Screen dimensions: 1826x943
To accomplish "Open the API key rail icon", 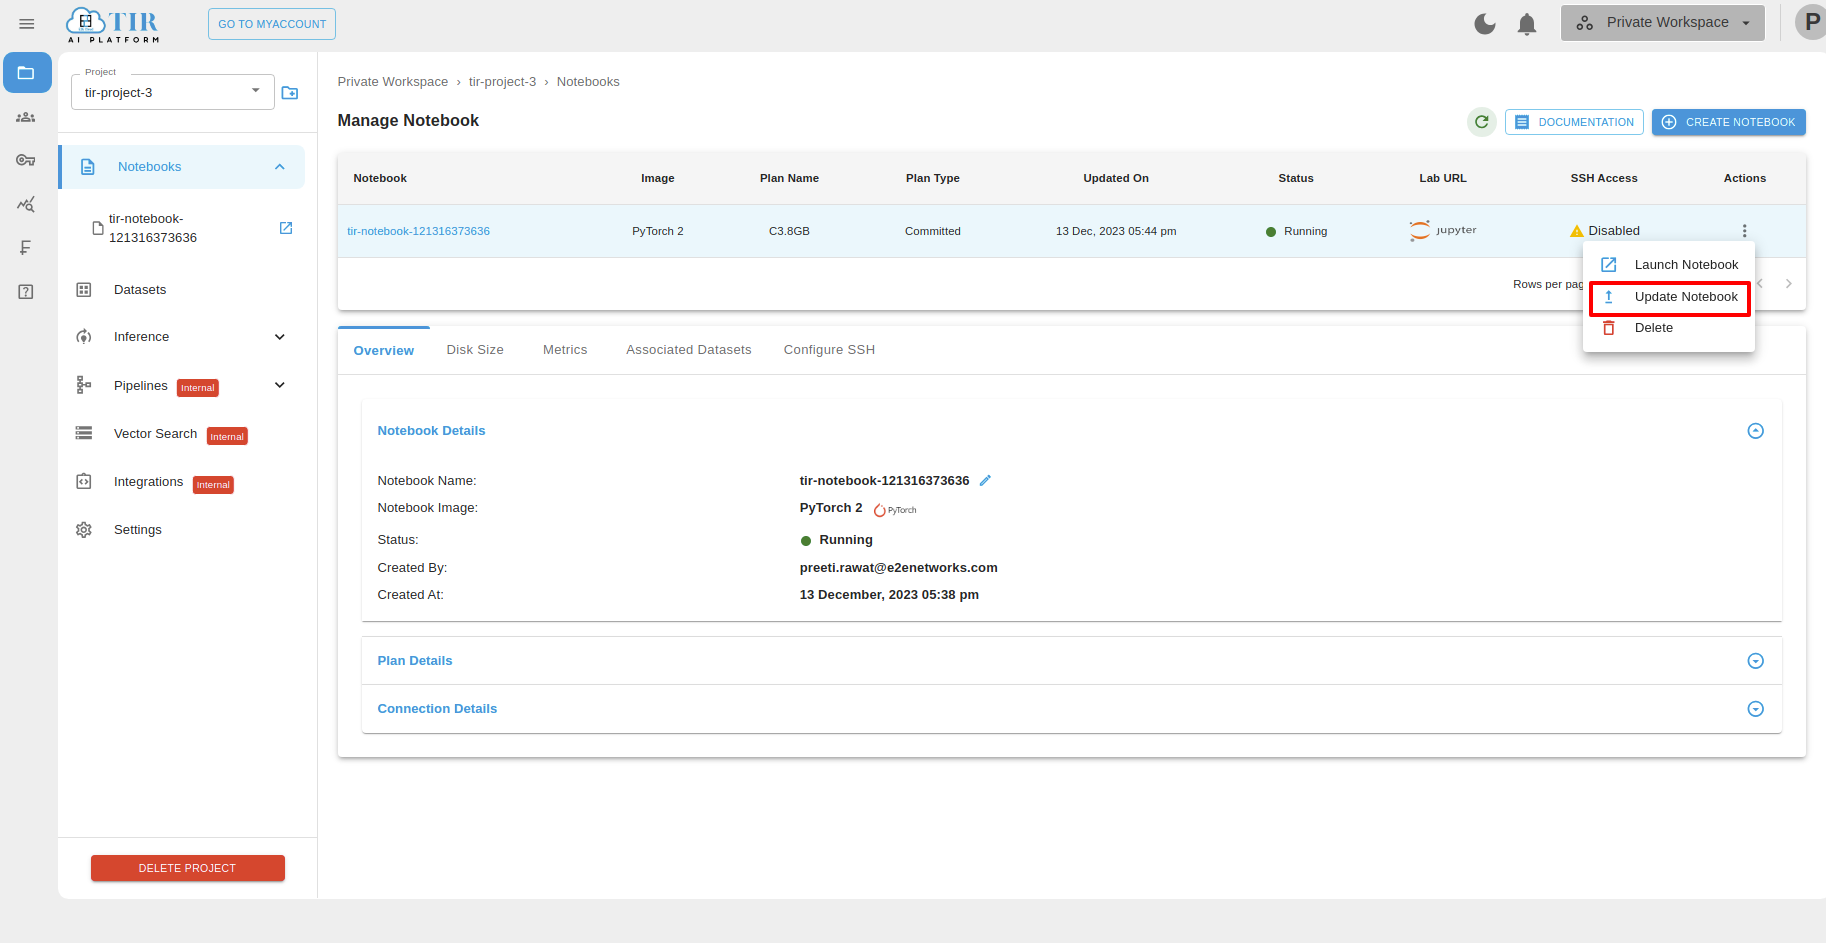I will pyautogui.click(x=26, y=160).
